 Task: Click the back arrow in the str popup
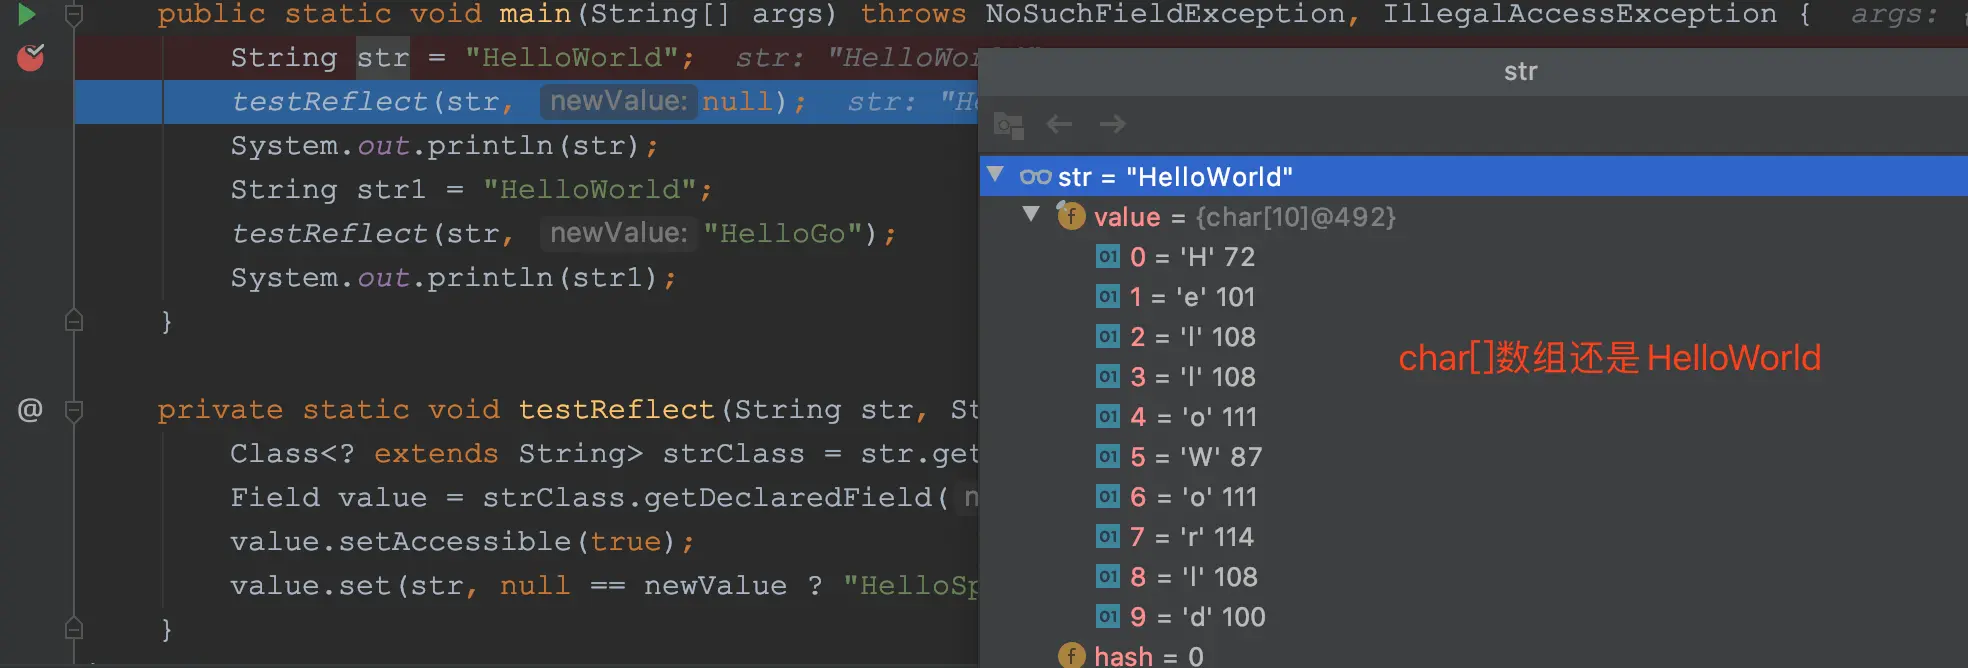[1059, 124]
